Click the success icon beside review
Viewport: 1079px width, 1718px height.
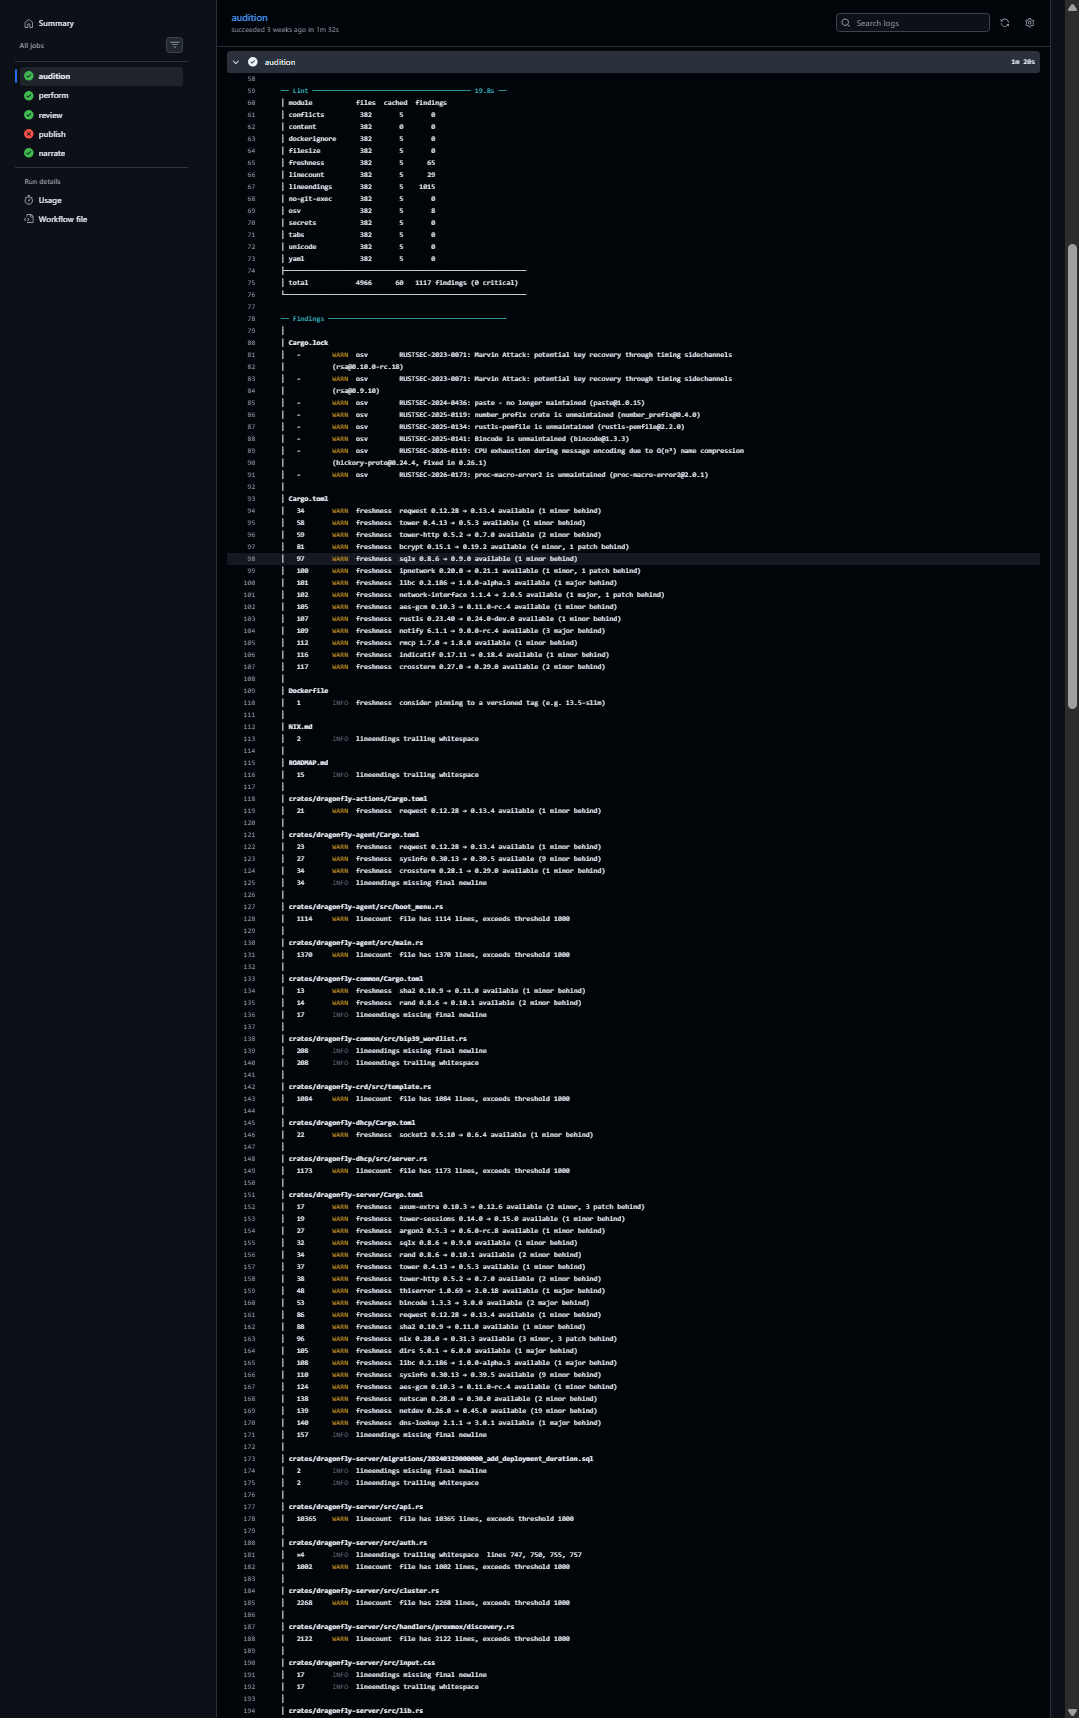[x=29, y=115]
